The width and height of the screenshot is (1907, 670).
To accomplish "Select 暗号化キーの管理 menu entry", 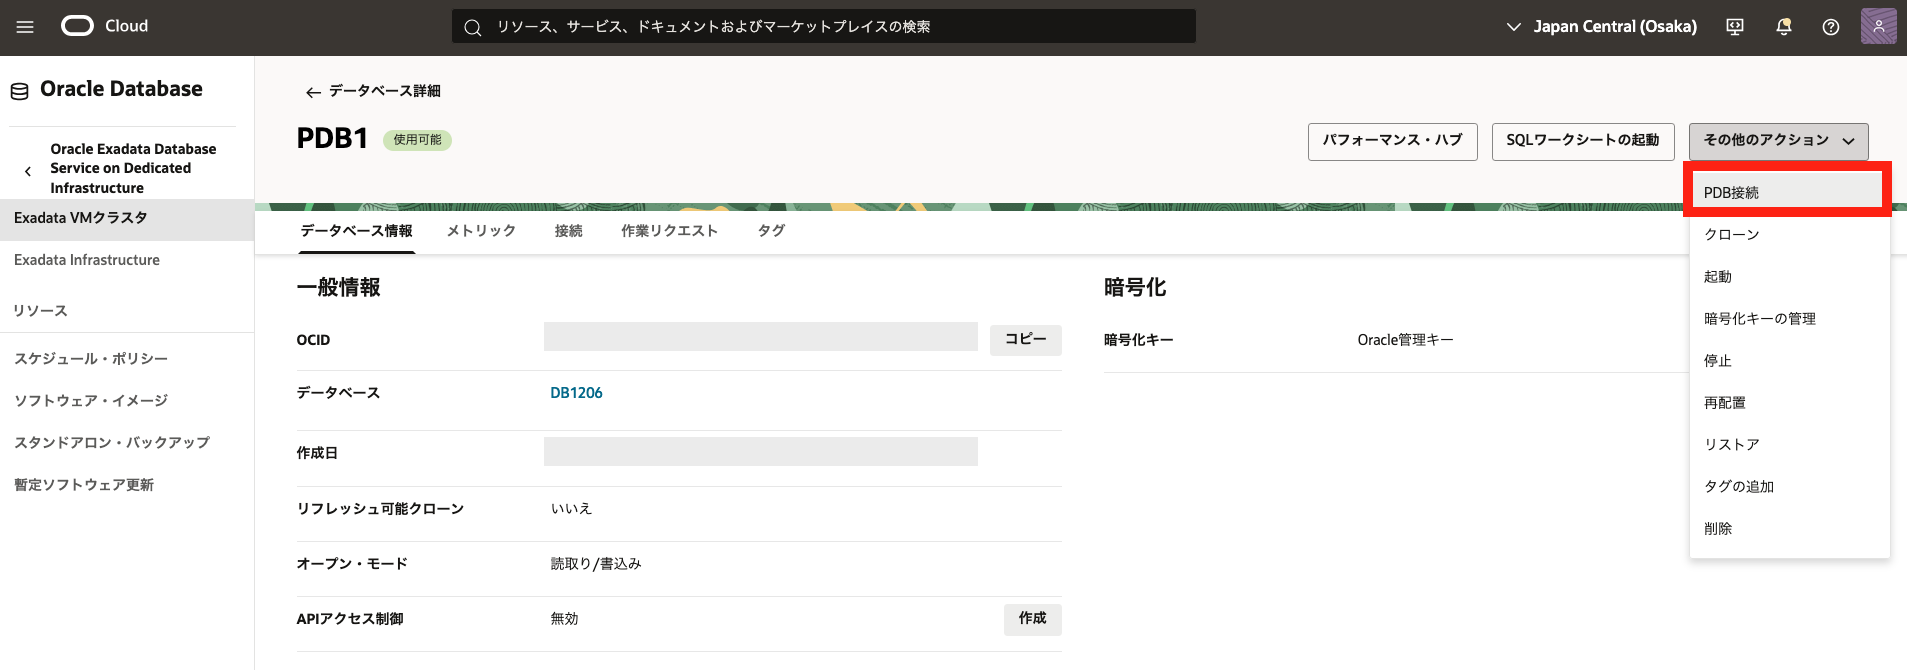I will coord(1759,318).
